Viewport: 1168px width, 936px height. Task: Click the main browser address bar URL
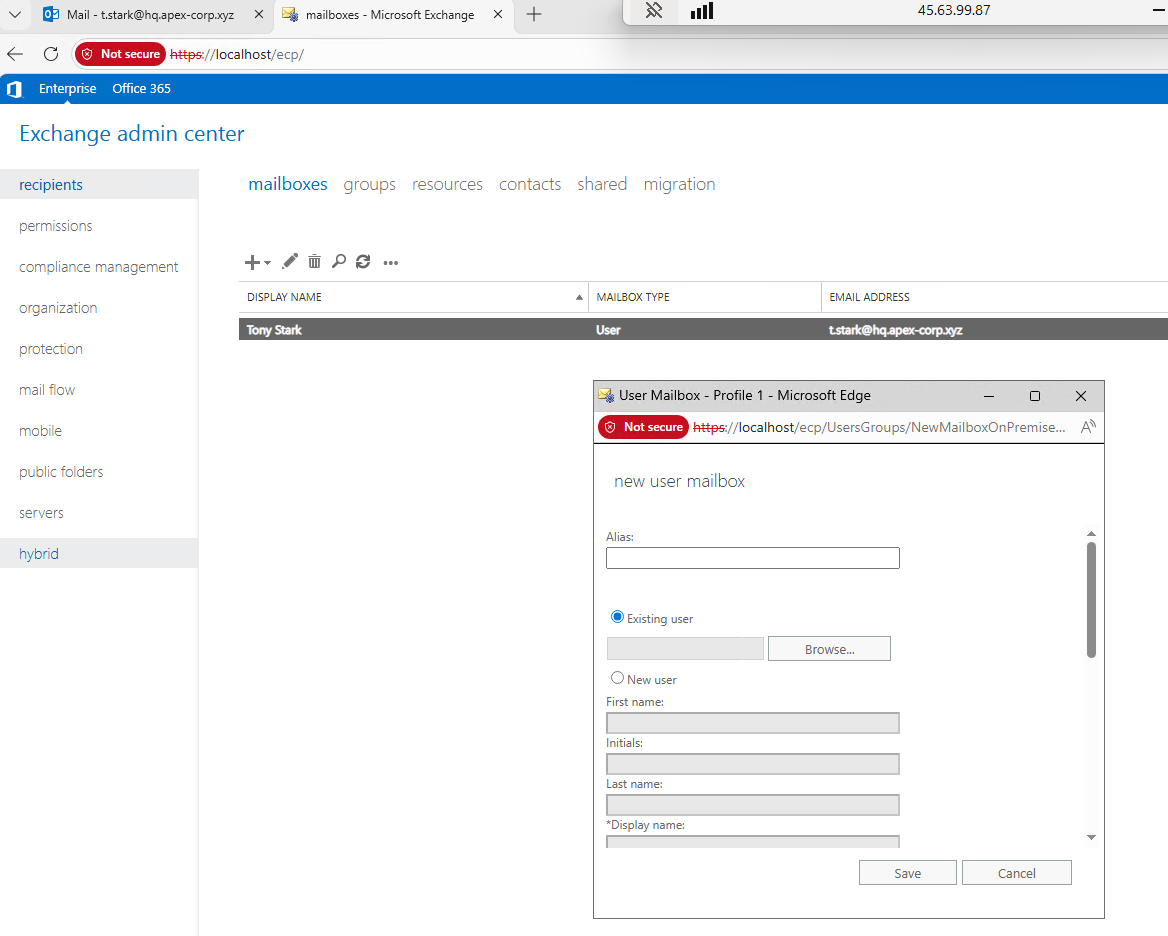pyautogui.click(x=237, y=54)
